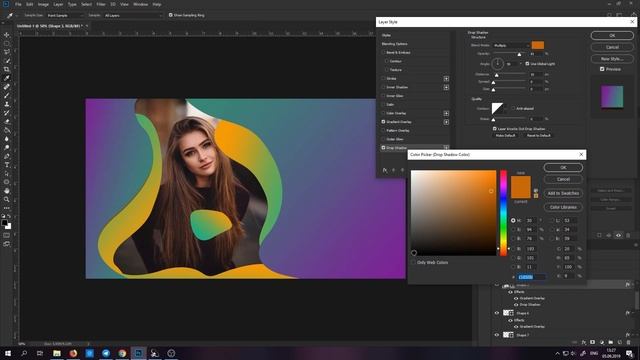The image size is (640, 360).
Task: Open Chrome from the taskbar
Action: coord(122,353)
